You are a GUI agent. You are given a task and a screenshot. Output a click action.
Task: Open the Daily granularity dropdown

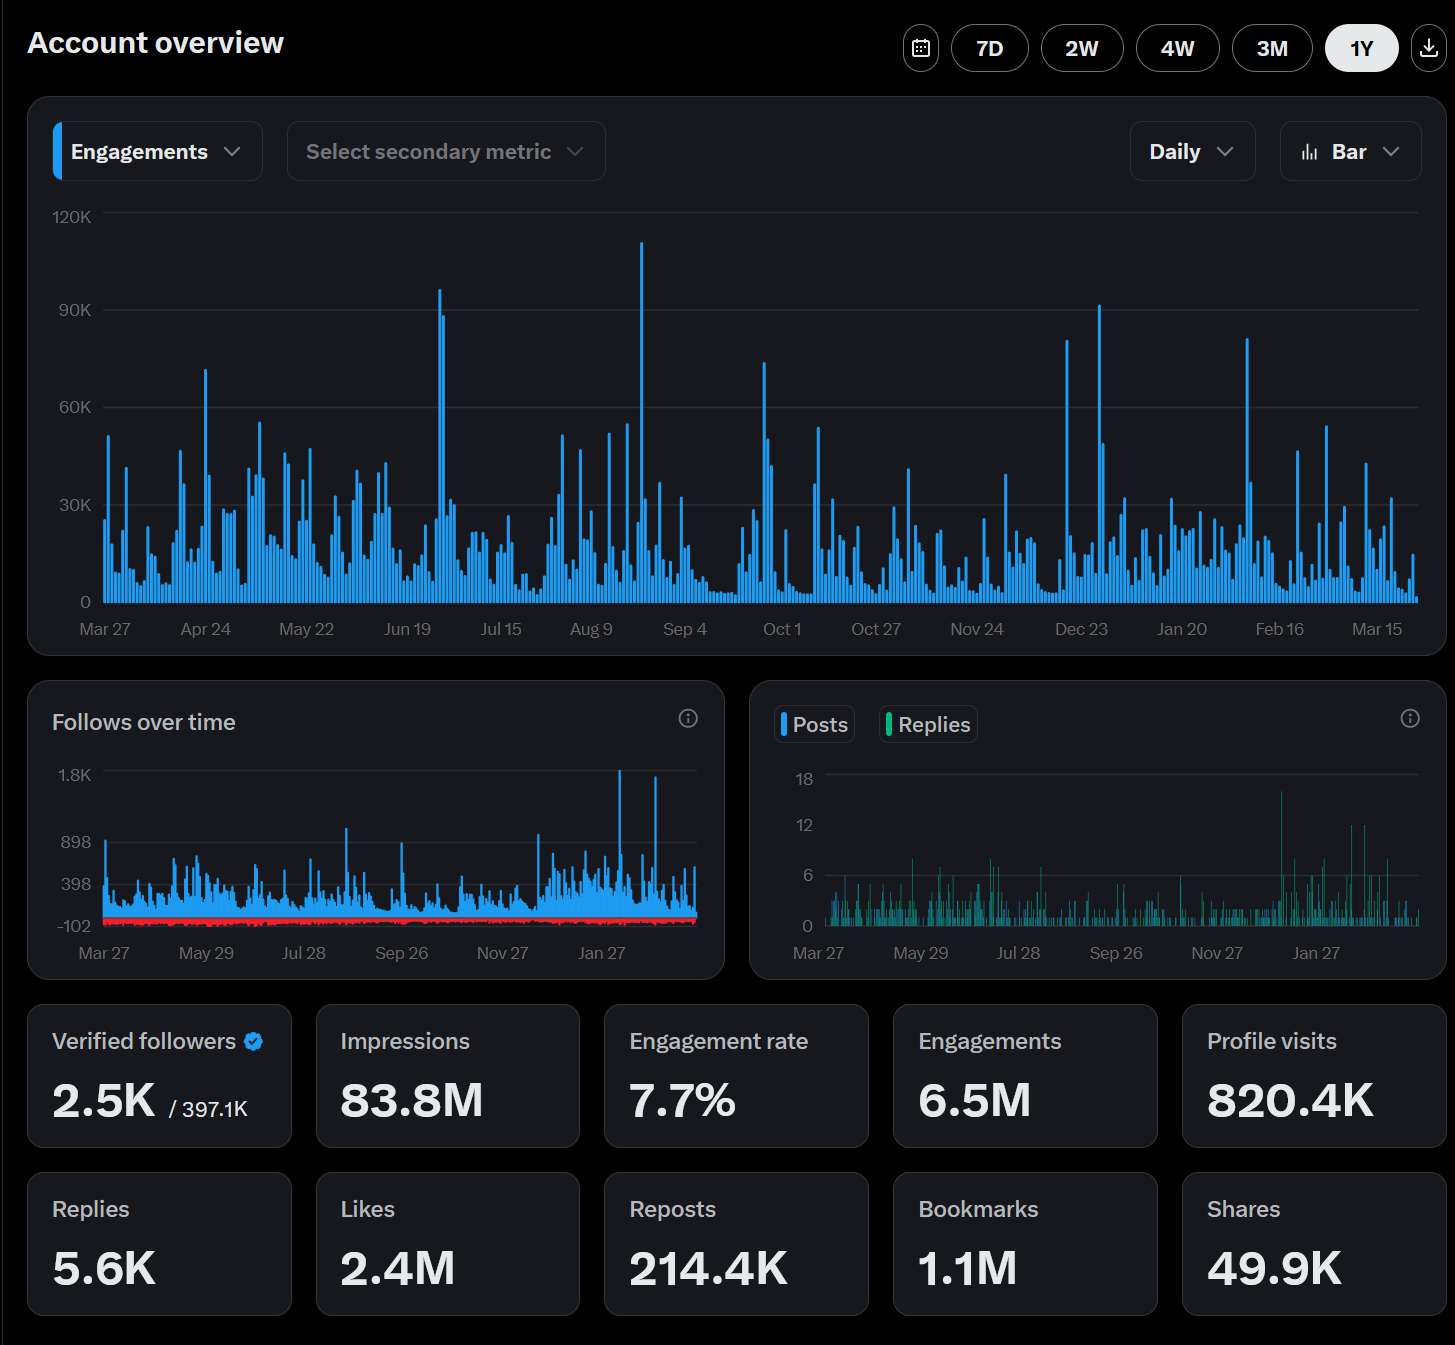pos(1191,152)
